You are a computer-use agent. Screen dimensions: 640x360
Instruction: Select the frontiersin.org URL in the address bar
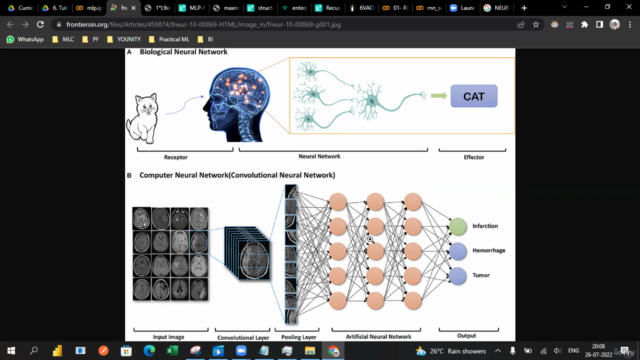tap(203, 24)
